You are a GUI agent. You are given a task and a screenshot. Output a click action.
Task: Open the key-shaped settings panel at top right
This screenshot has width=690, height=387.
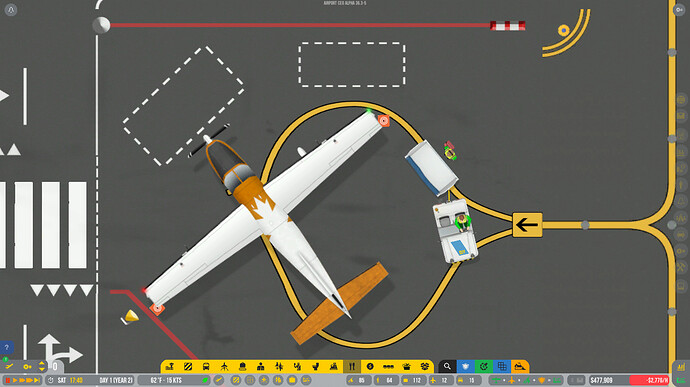679,10
